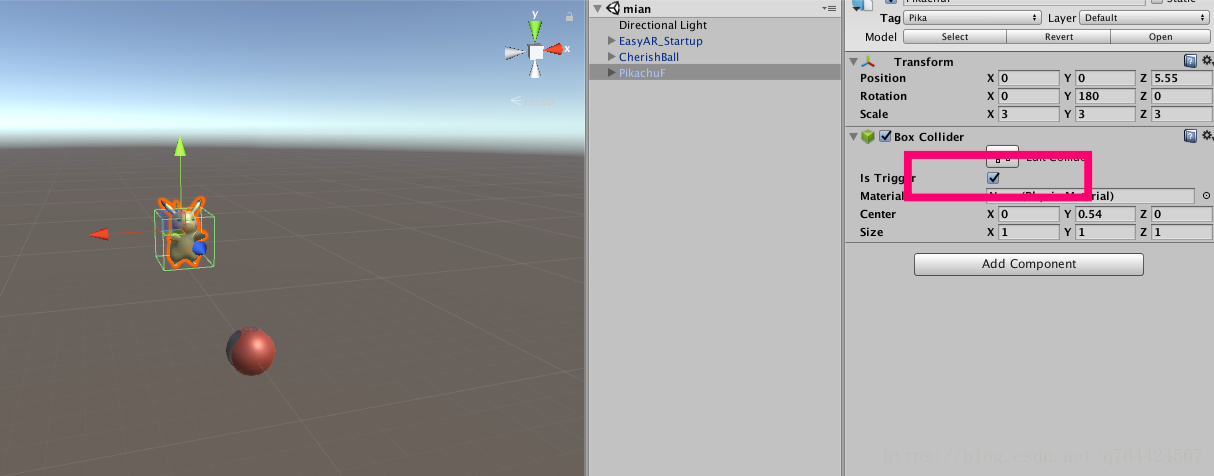Open Box Collider help reference icon
Viewport: 1214px width, 476px height.
[x=1190, y=137]
